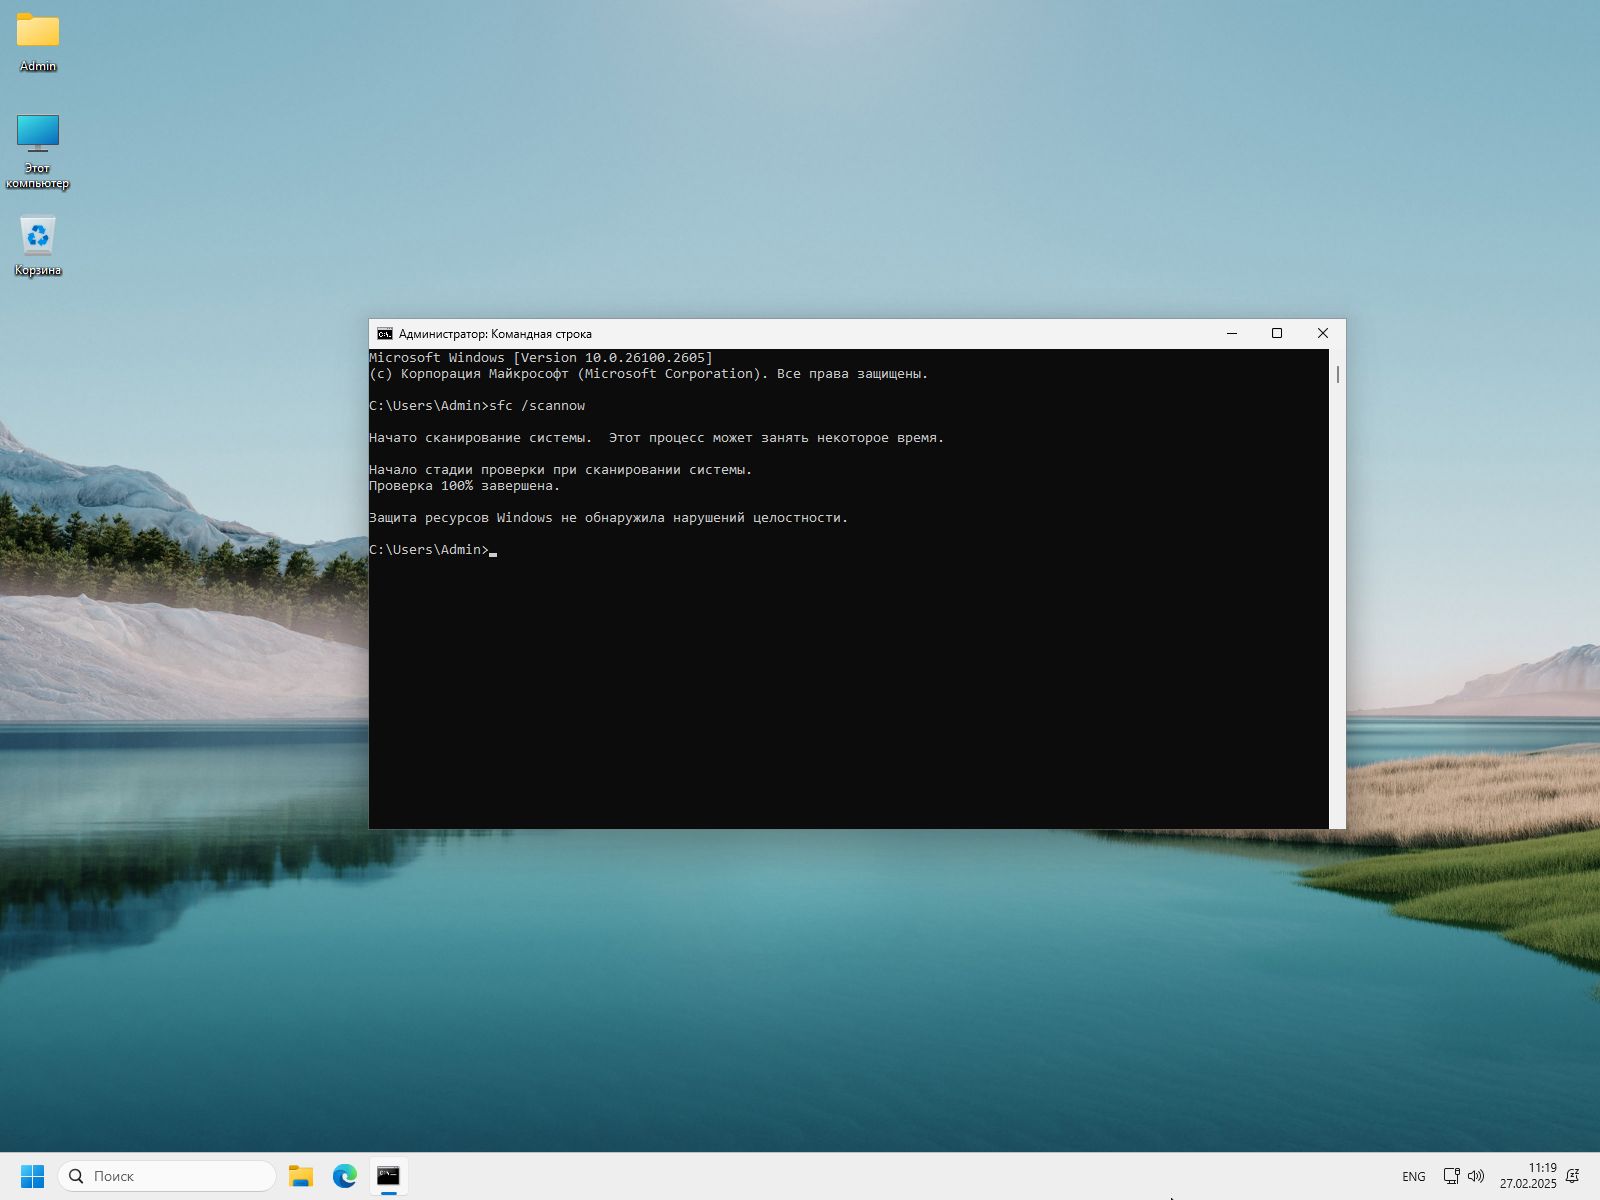The image size is (1600, 1200).
Task: Launch Microsoft Edge from the taskbar
Action: pos(345,1176)
